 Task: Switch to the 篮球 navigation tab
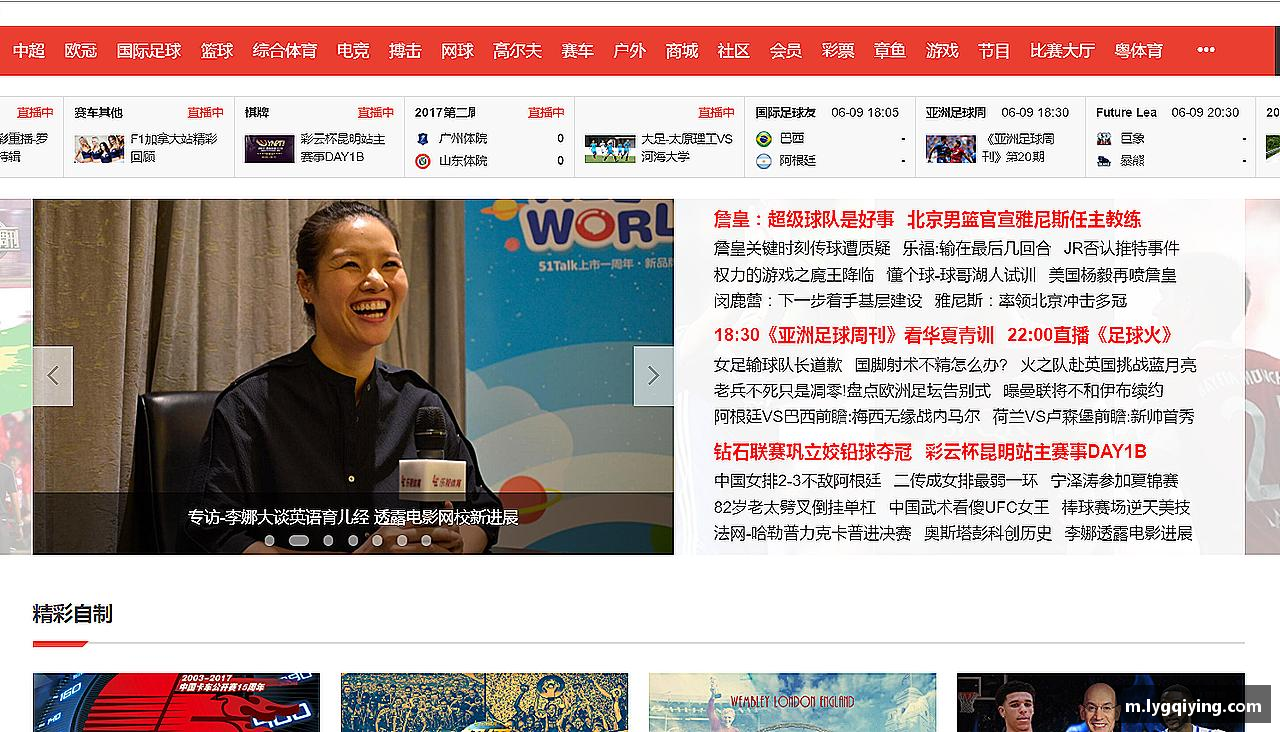[217, 50]
